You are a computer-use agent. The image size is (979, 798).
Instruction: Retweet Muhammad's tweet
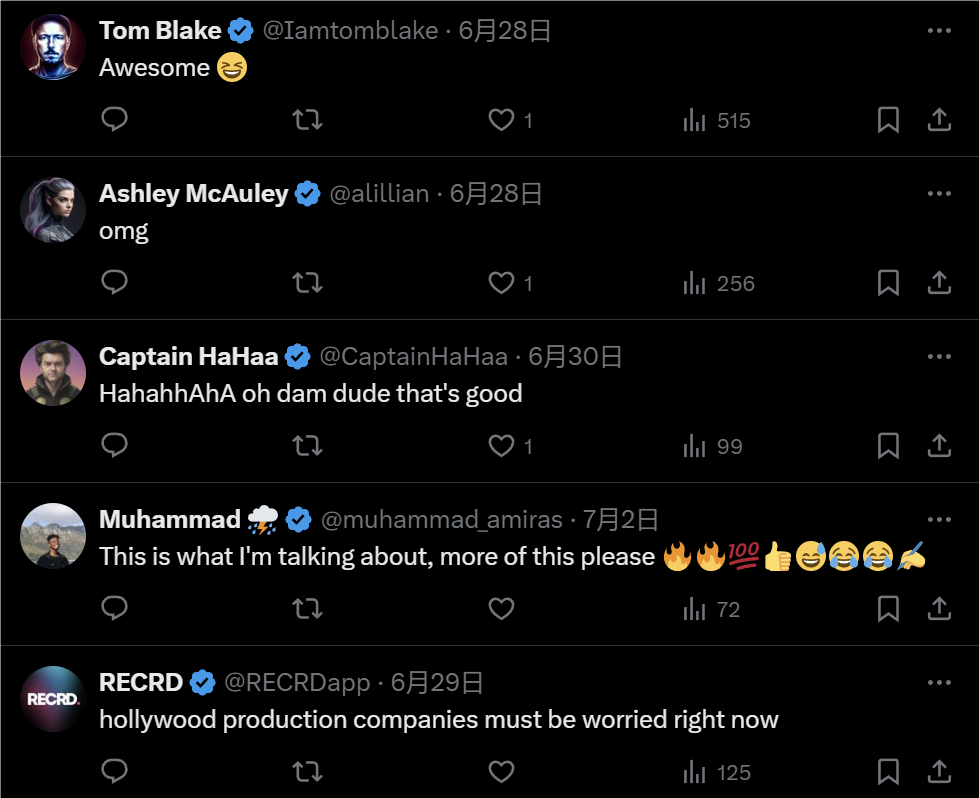click(307, 608)
